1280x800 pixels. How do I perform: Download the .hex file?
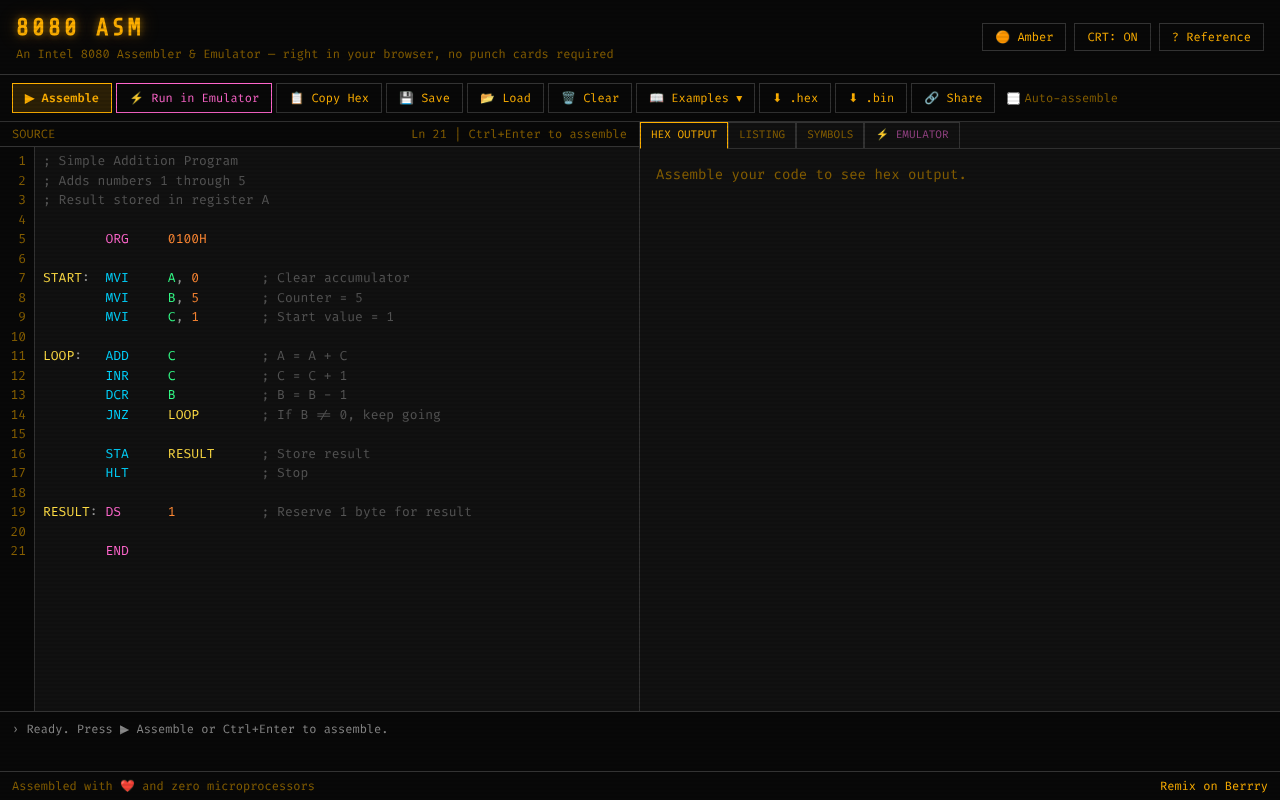(x=795, y=98)
